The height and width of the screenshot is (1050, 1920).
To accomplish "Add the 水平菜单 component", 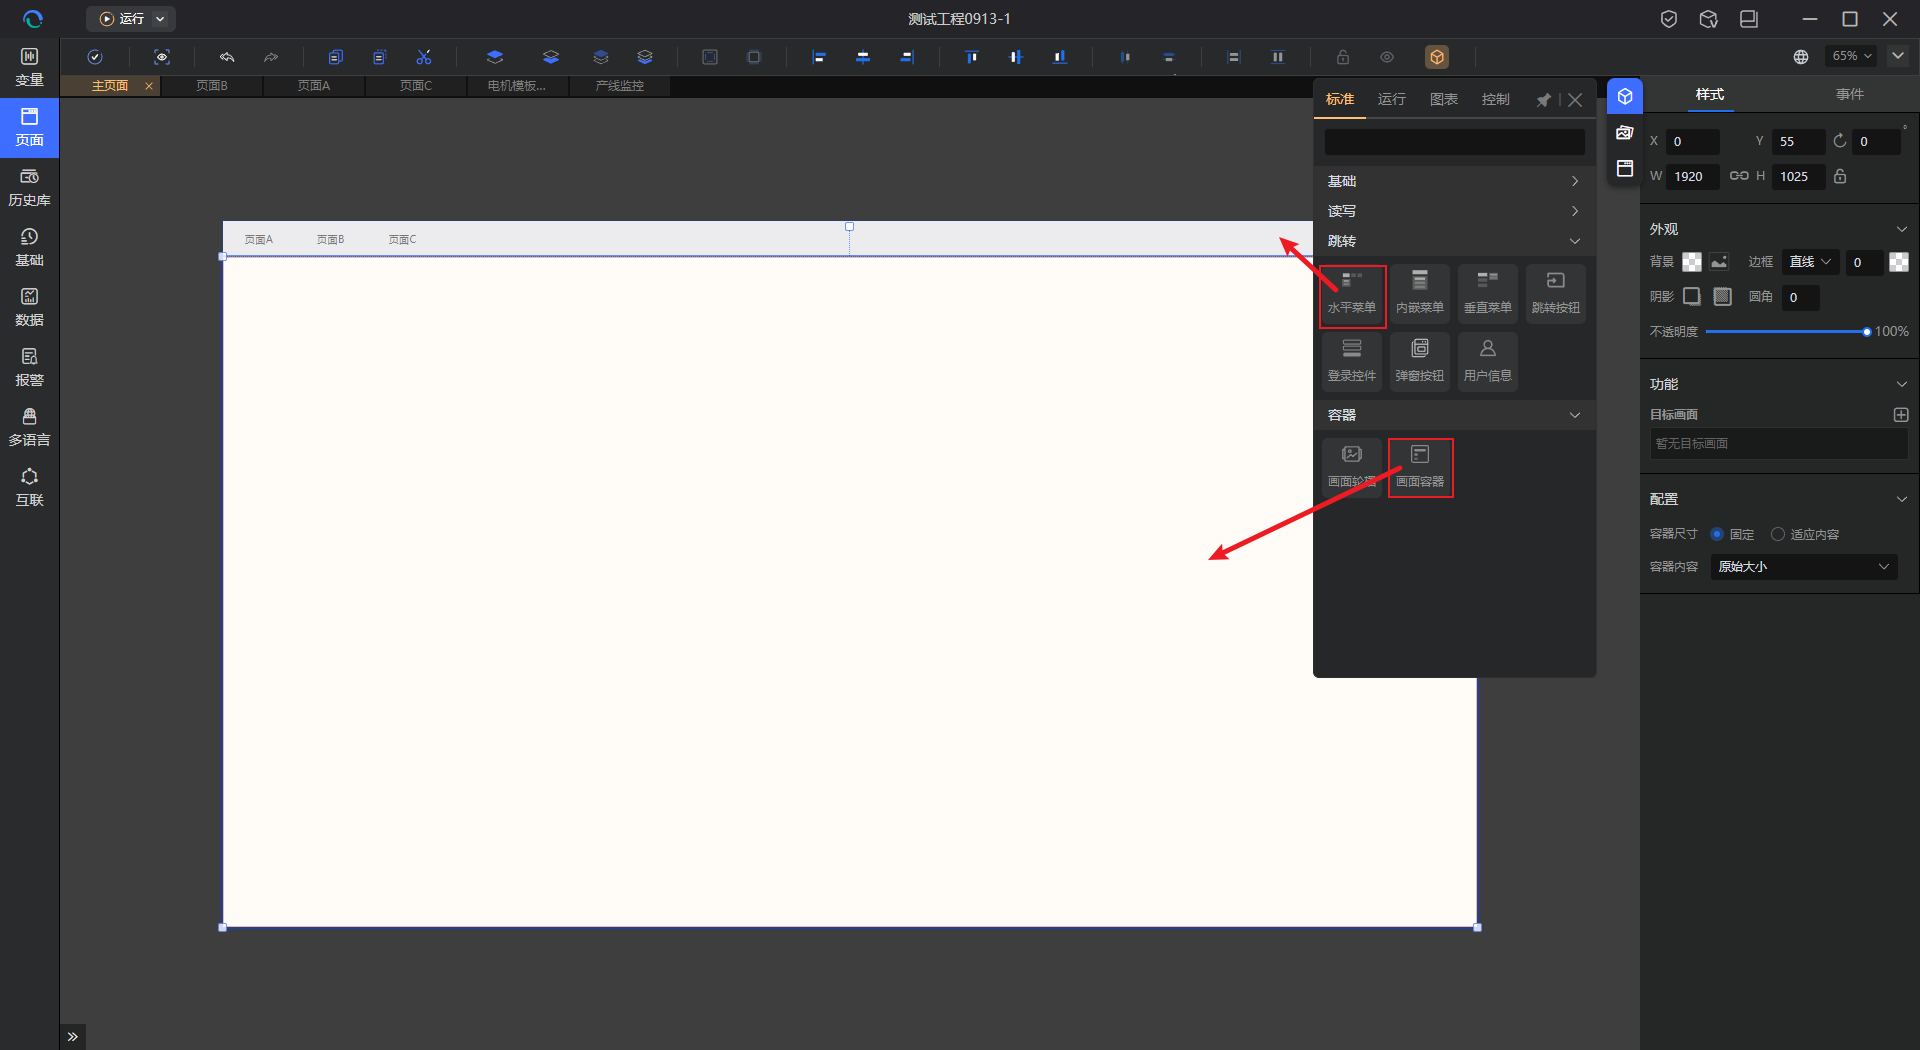I will coord(1352,295).
